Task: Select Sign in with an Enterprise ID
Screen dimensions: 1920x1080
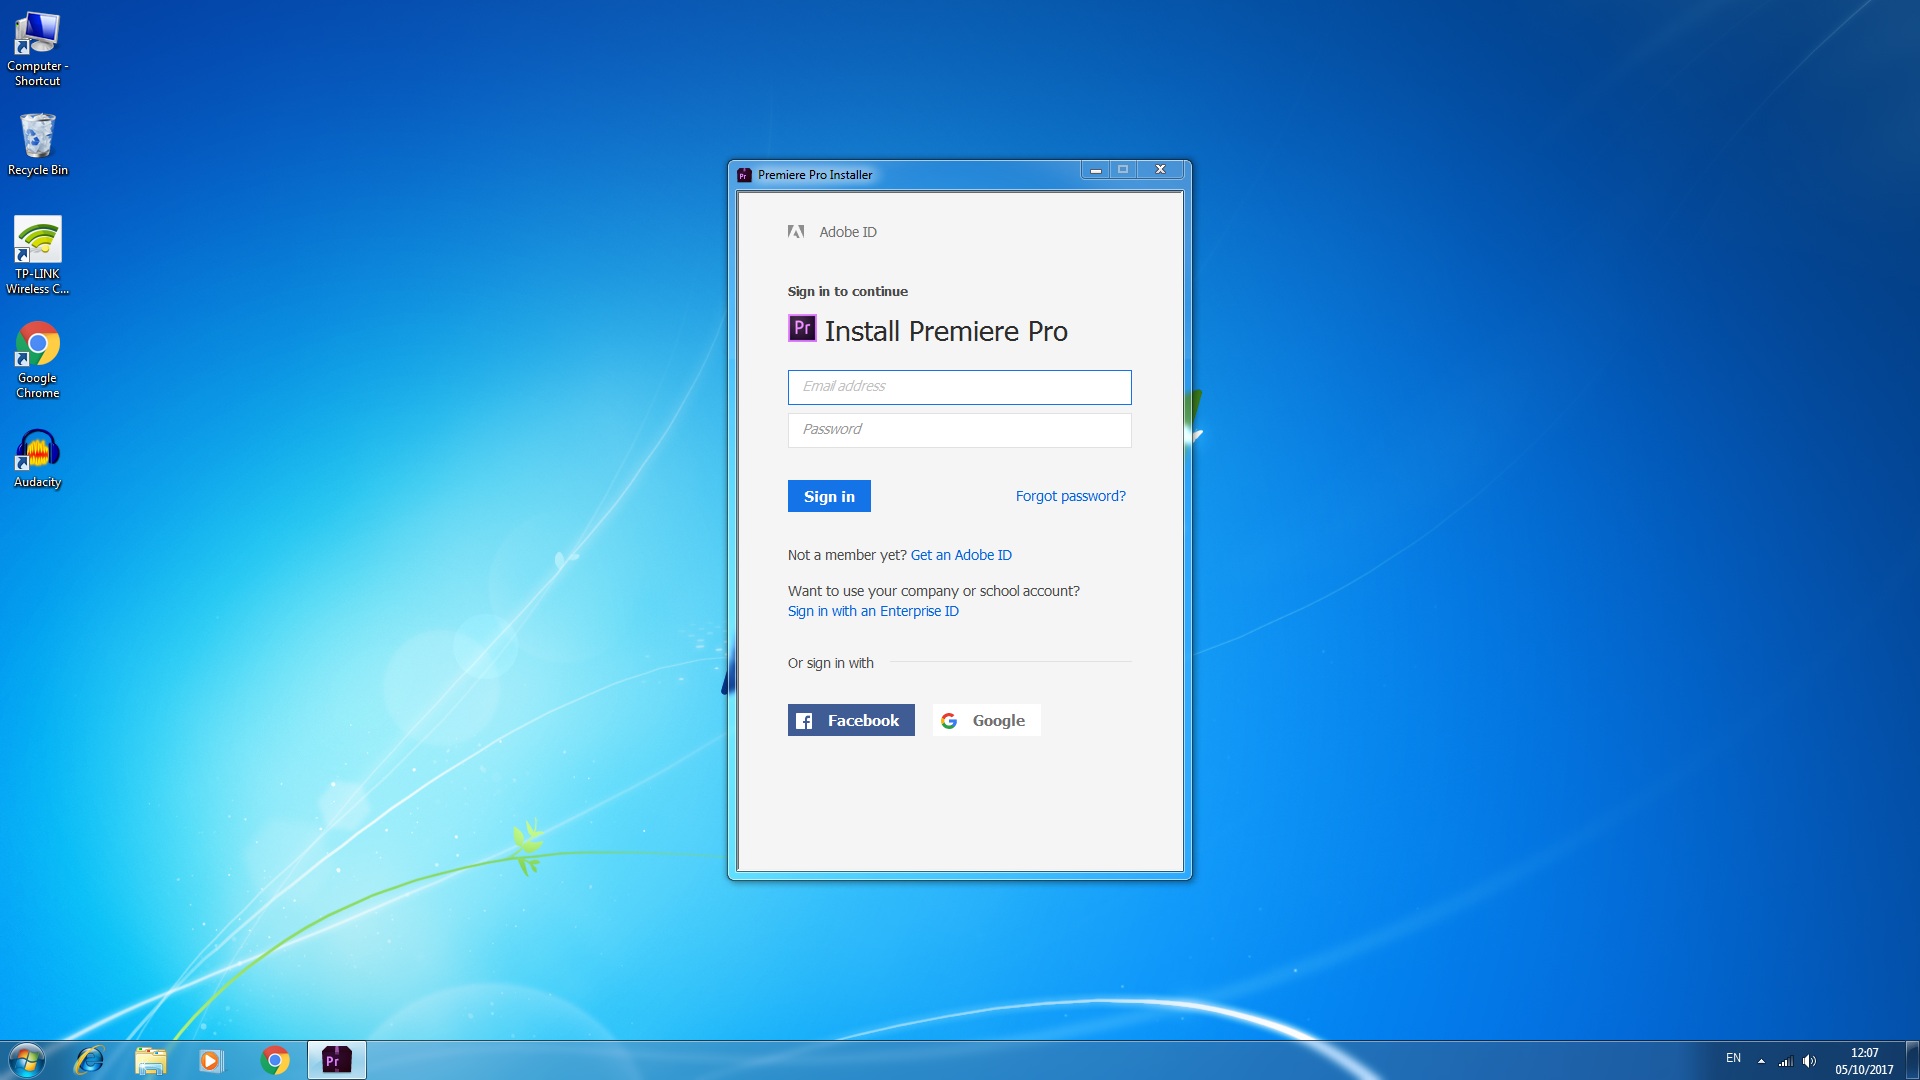Action: click(x=873, y=610)
